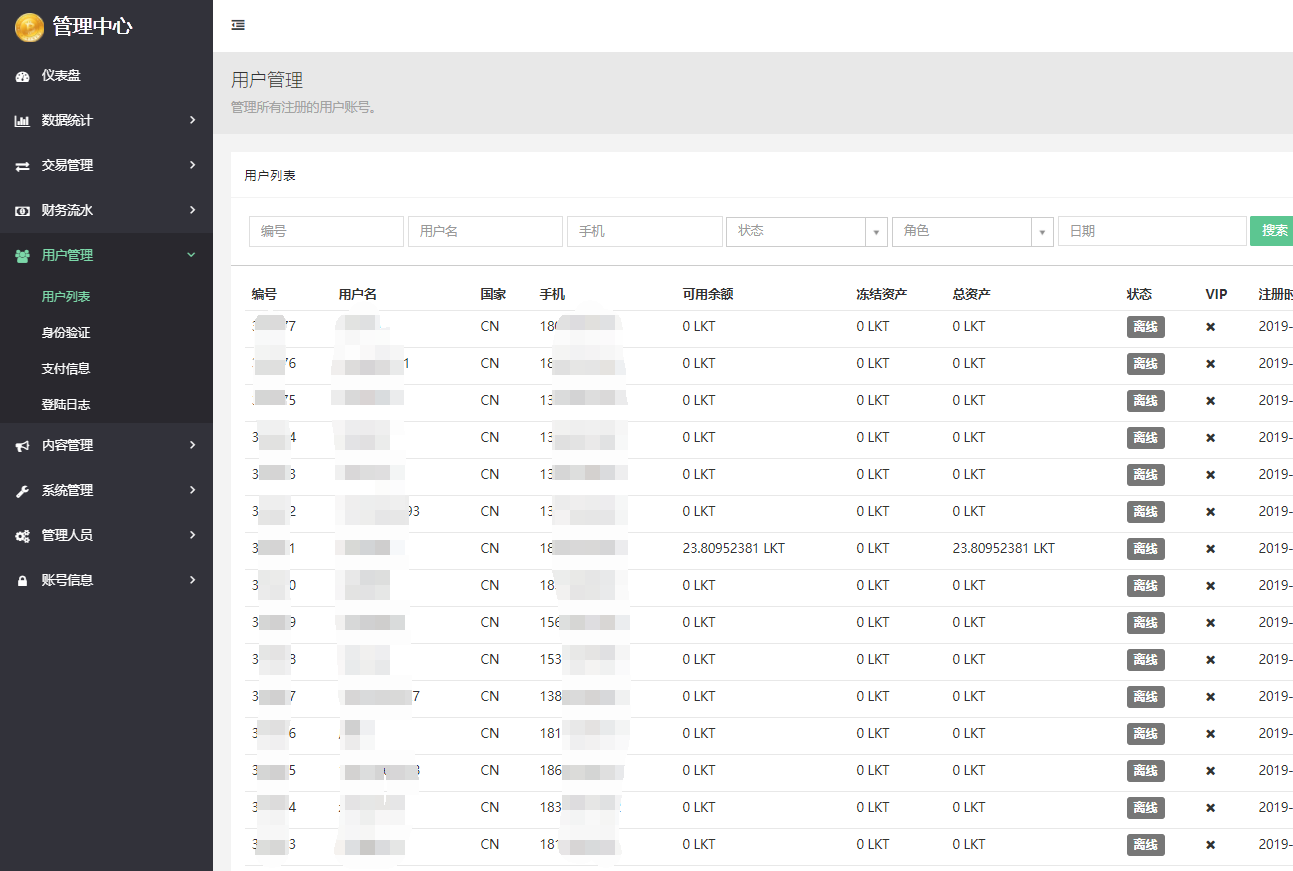1293x871 pixels.
Task: Click the 用户列表 panel heading
Action: pos(270,176)
